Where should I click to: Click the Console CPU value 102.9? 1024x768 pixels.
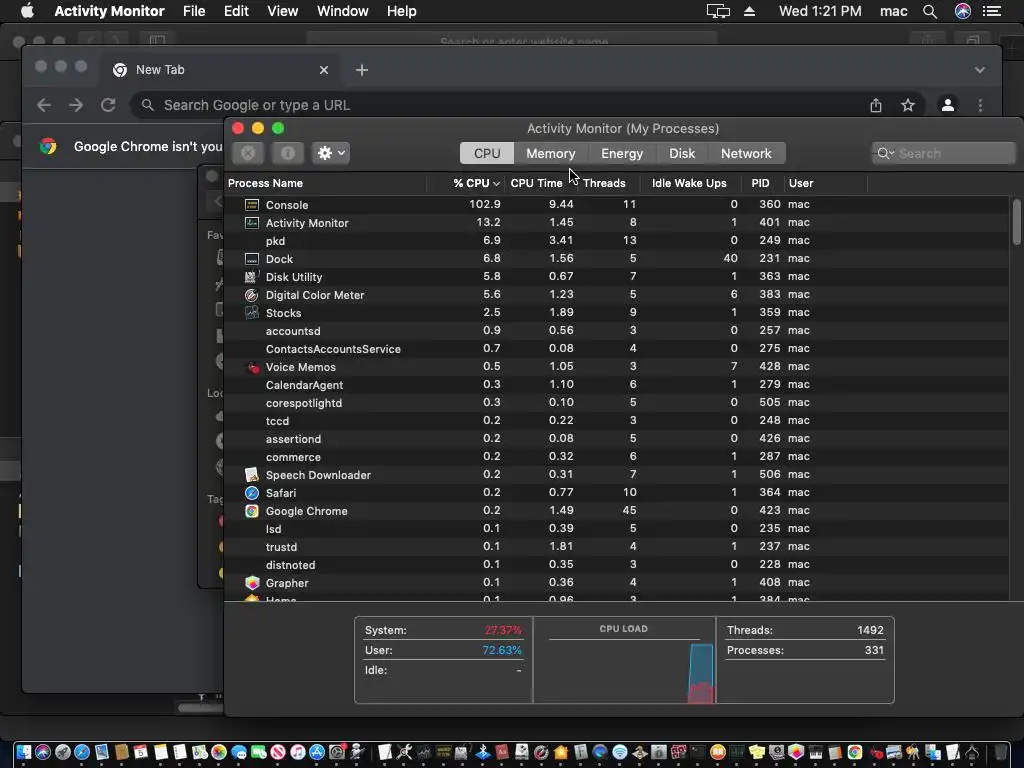[x=485, y=204]
